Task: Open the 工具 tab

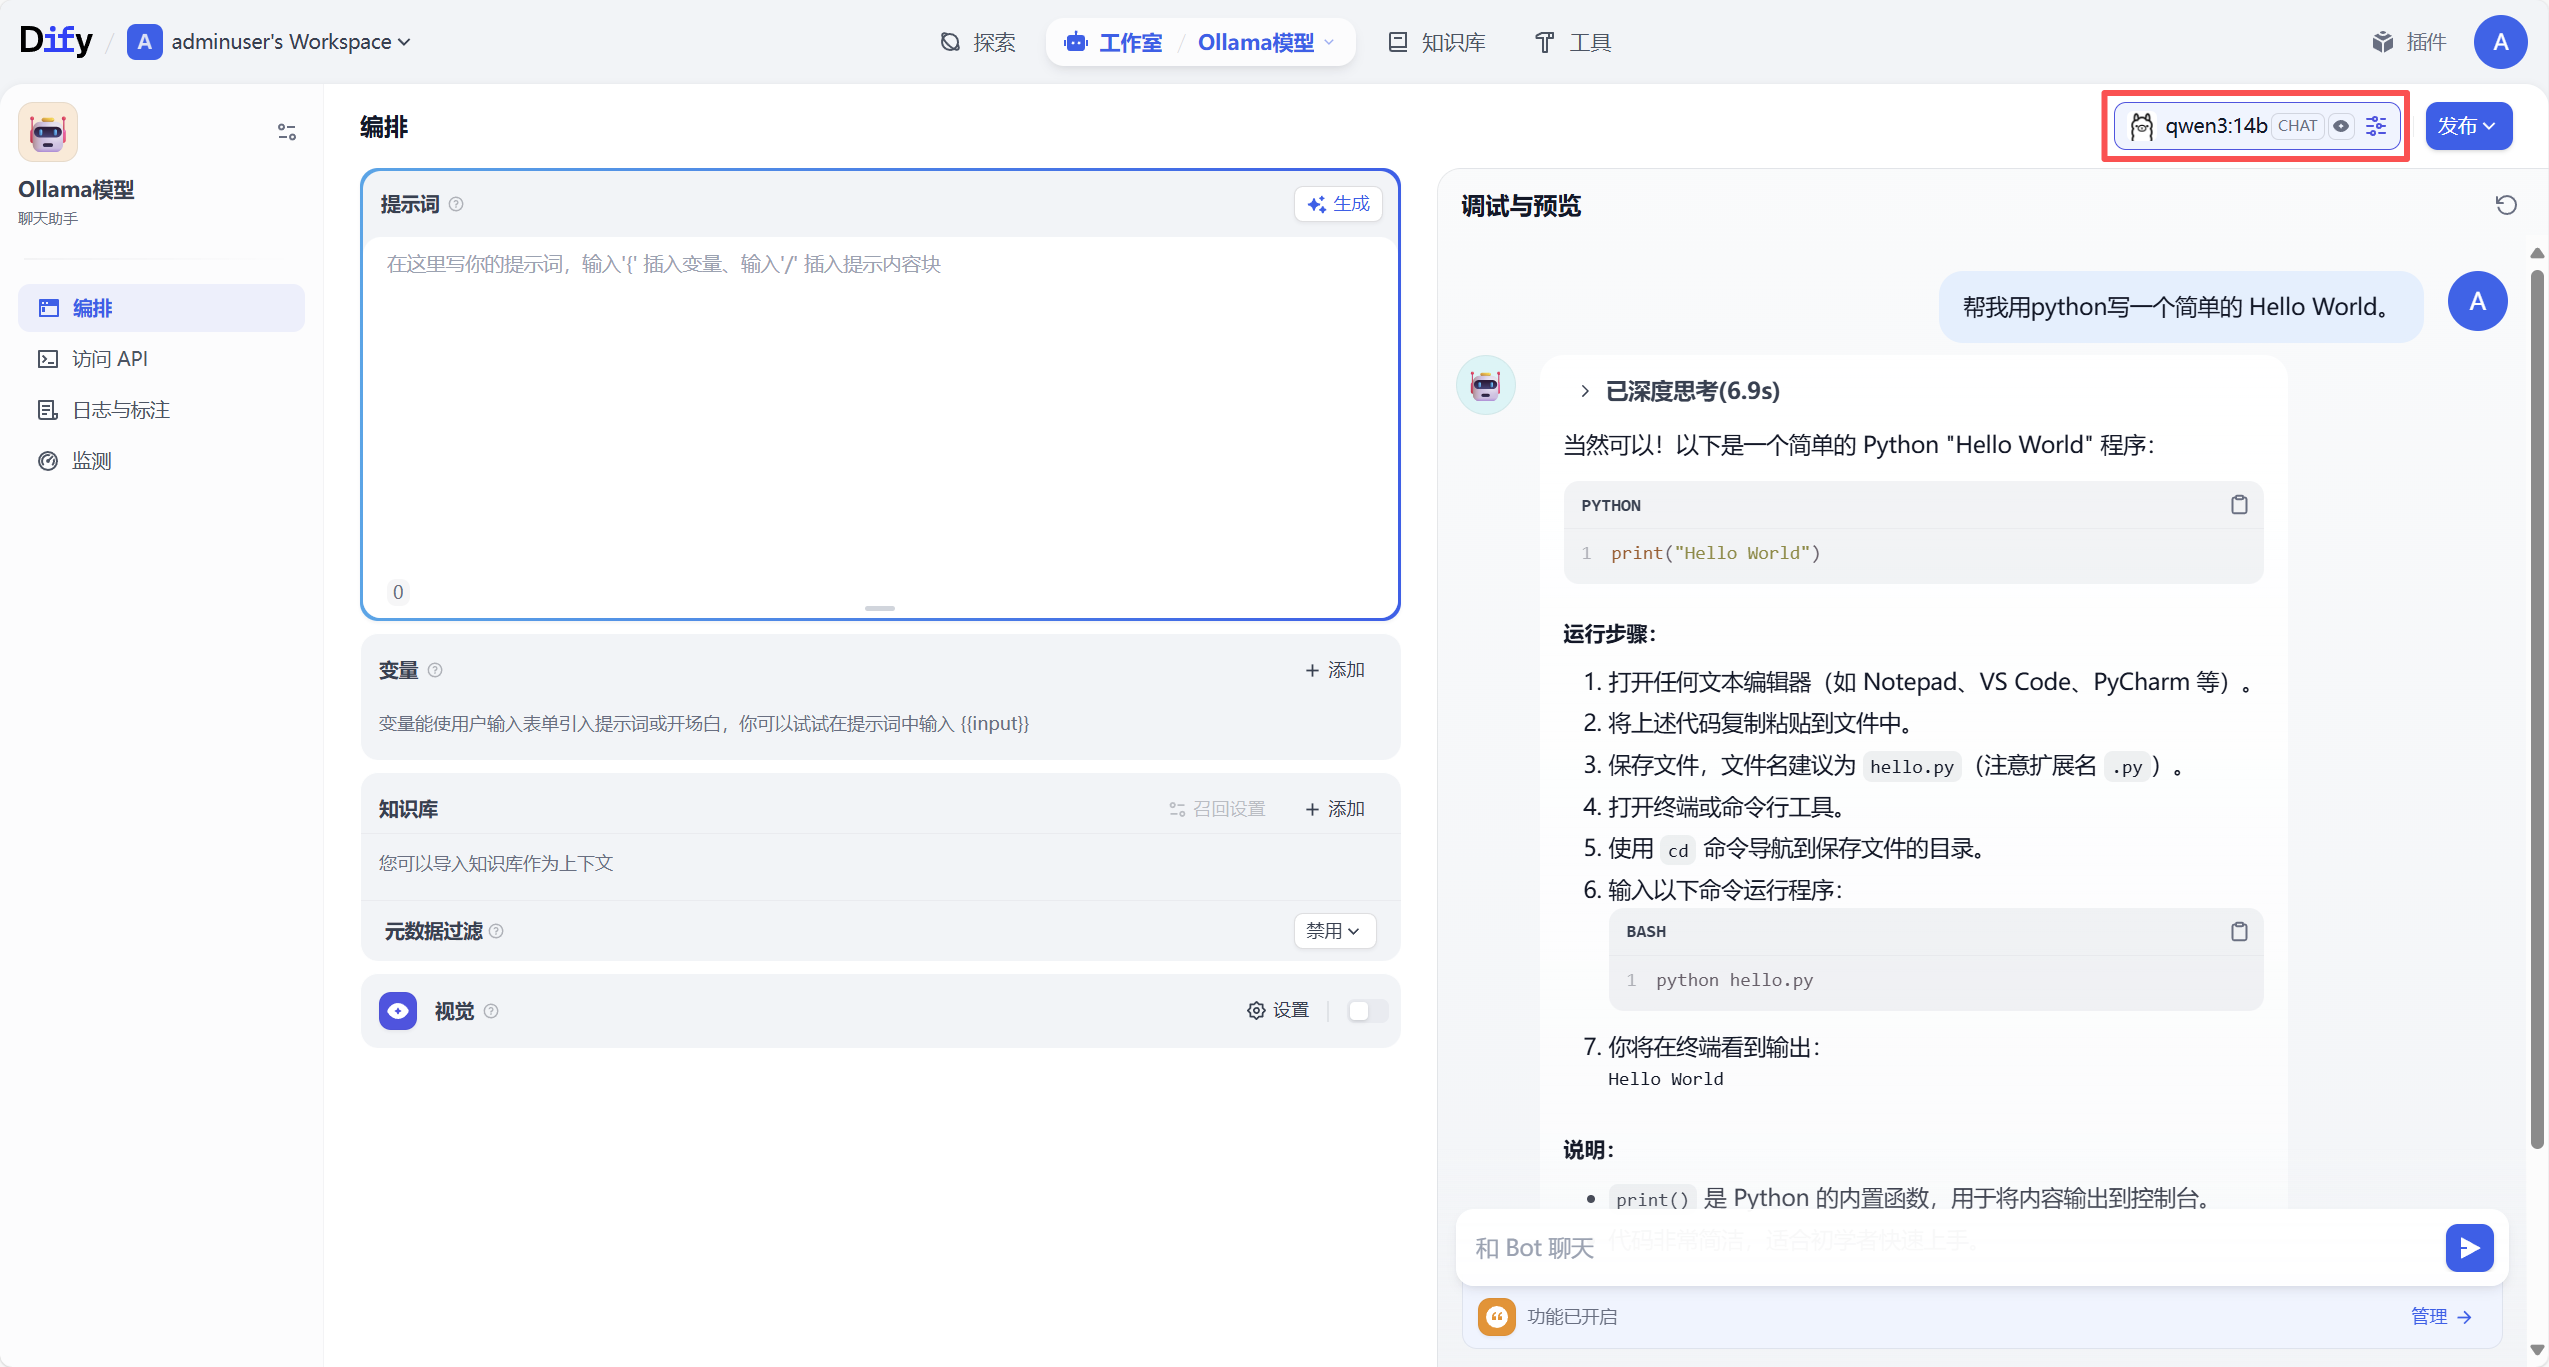Action: [x=1573, y=42]
